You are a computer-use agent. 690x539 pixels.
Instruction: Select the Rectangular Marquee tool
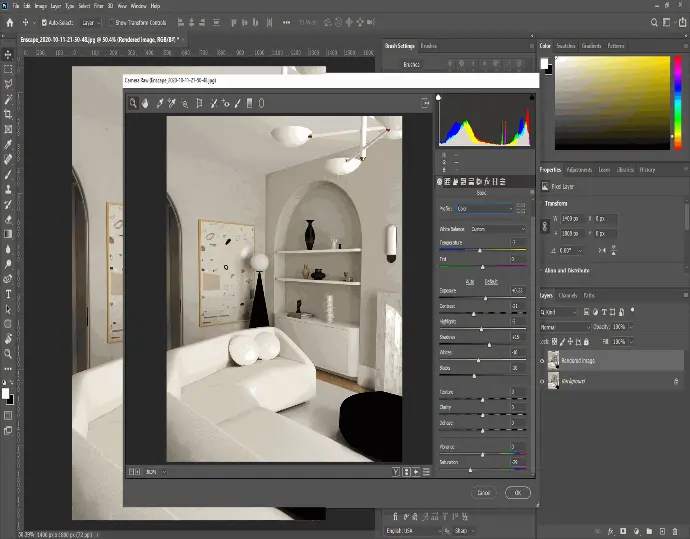point(8,69)
